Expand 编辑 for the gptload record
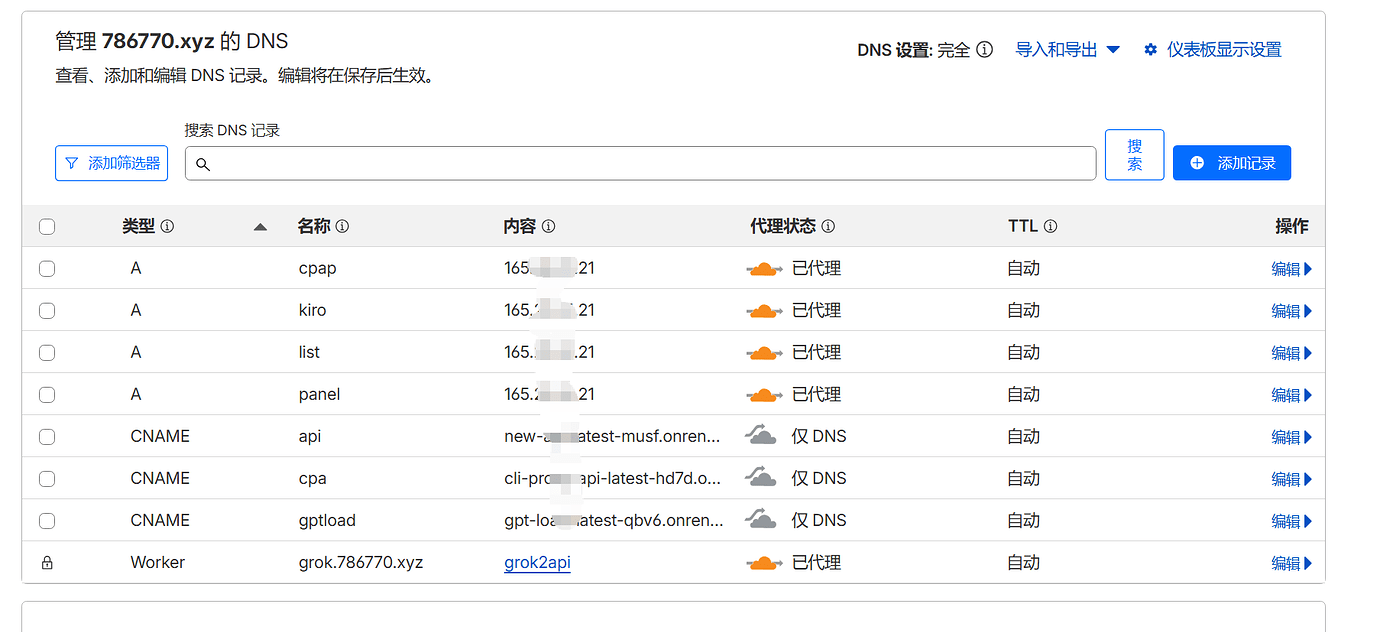The height and width of the screenshot is (632, 1380). [x=1291, y=521]
